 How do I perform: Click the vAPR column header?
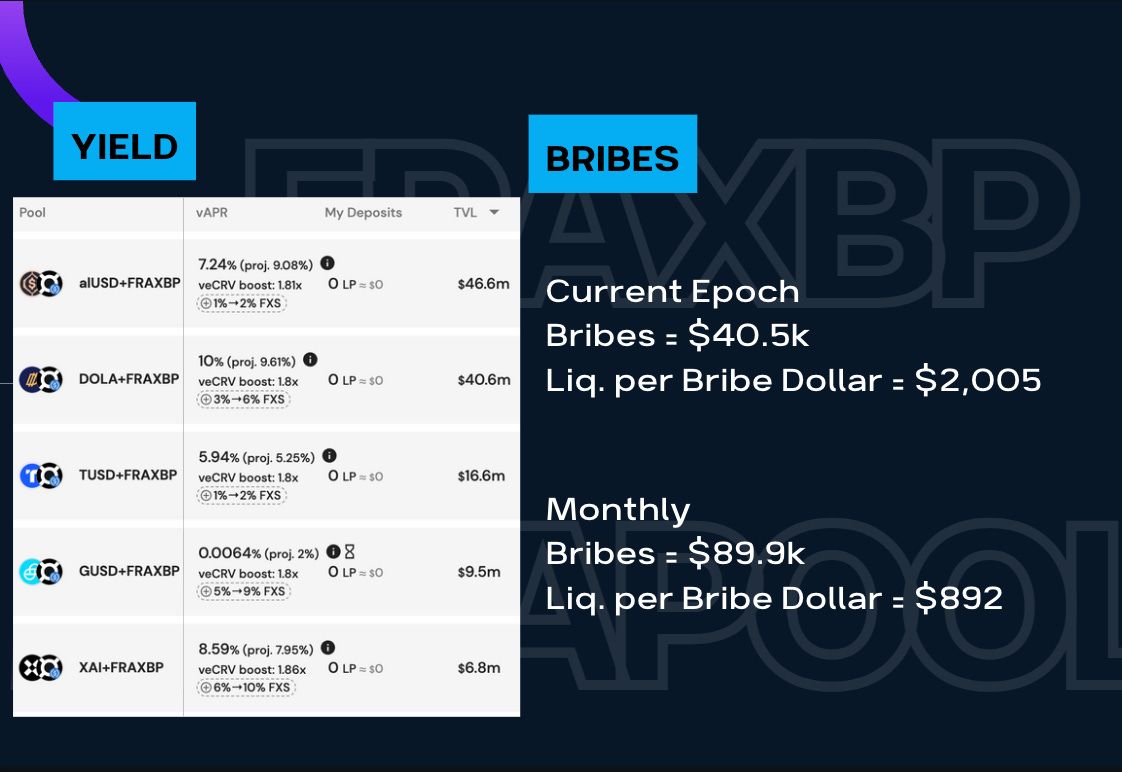[x=212, y=213]
